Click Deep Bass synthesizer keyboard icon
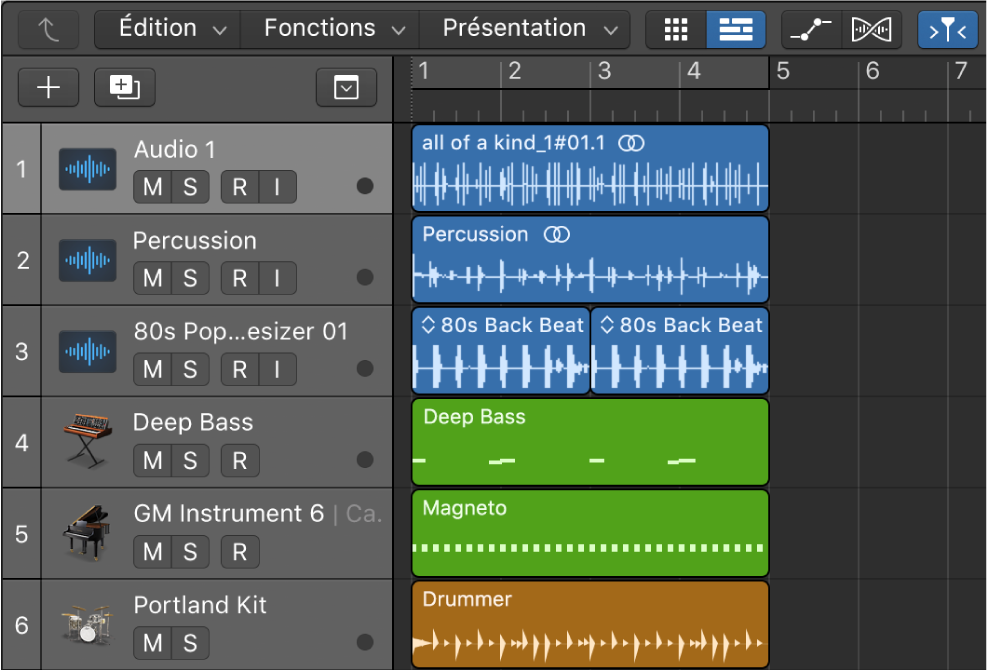Screen dimensions: 987x670 pos(87,440)
